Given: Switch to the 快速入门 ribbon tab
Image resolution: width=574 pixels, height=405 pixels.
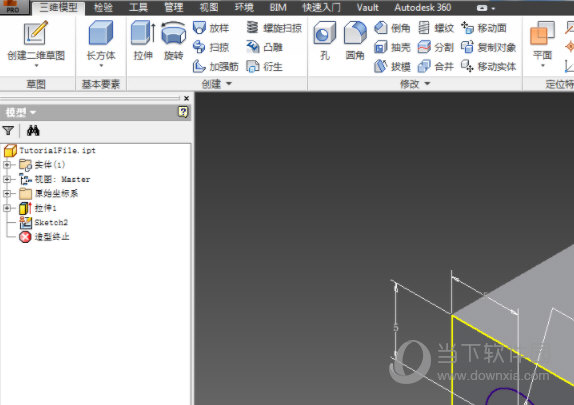Looking at the screenshot, I should click(x=322, y=8).
